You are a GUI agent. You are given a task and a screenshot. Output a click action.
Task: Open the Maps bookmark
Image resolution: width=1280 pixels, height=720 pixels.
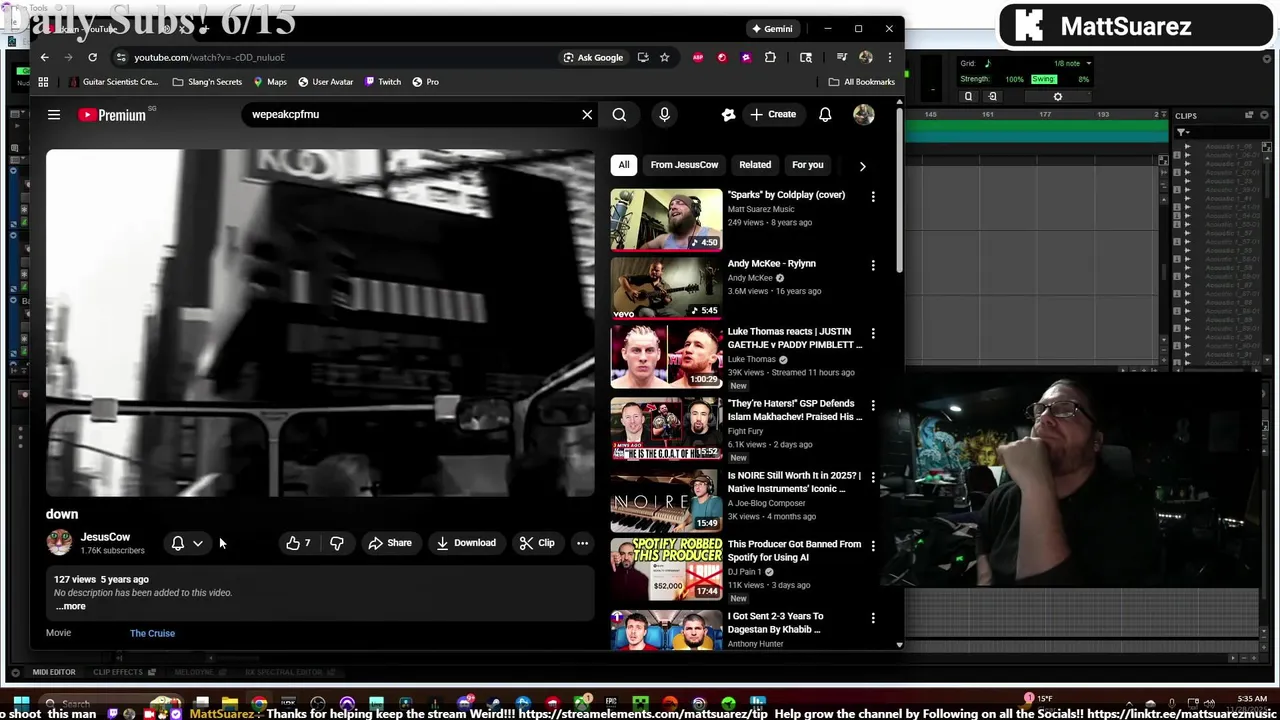coord(270,82)
